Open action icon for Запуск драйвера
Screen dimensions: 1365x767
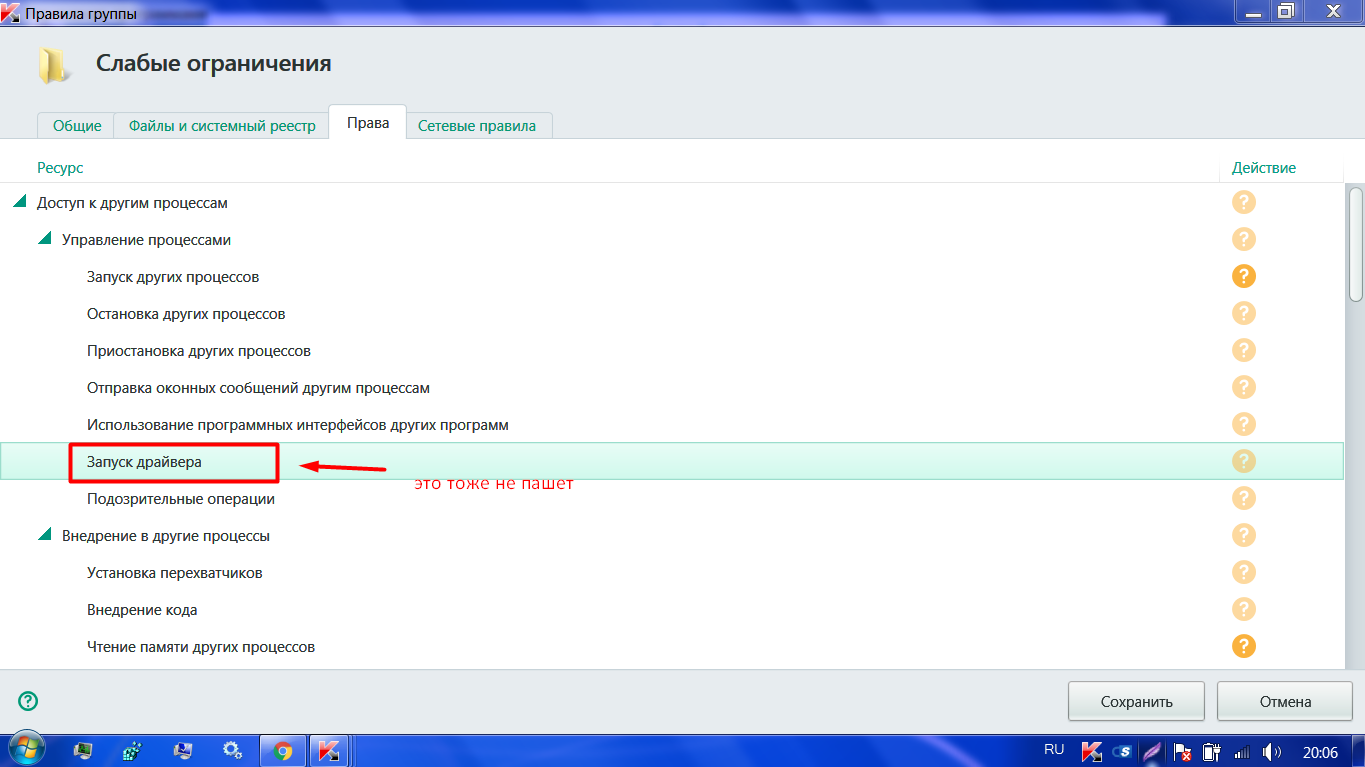coord(1243,462)
